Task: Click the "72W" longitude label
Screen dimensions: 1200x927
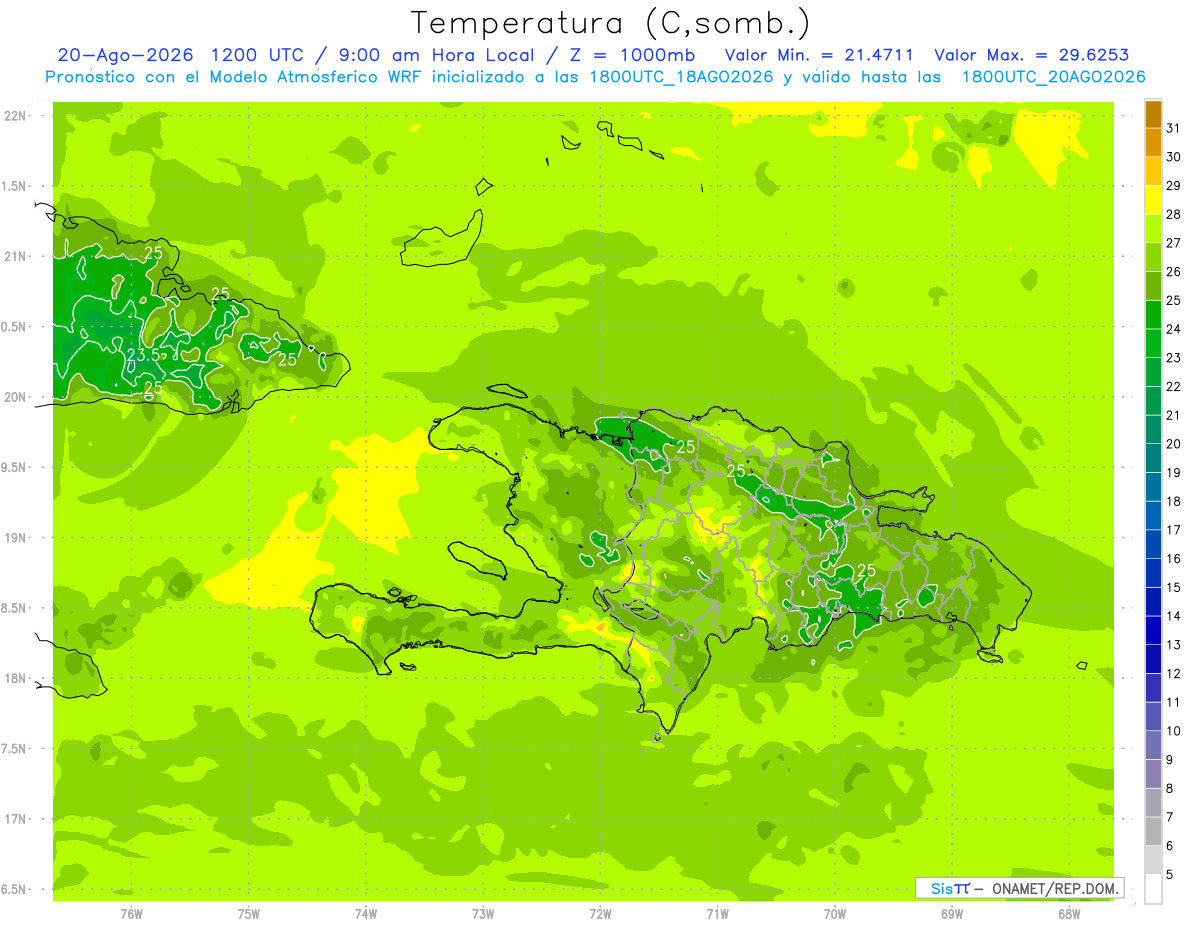Action: click(x=600, y=913)
